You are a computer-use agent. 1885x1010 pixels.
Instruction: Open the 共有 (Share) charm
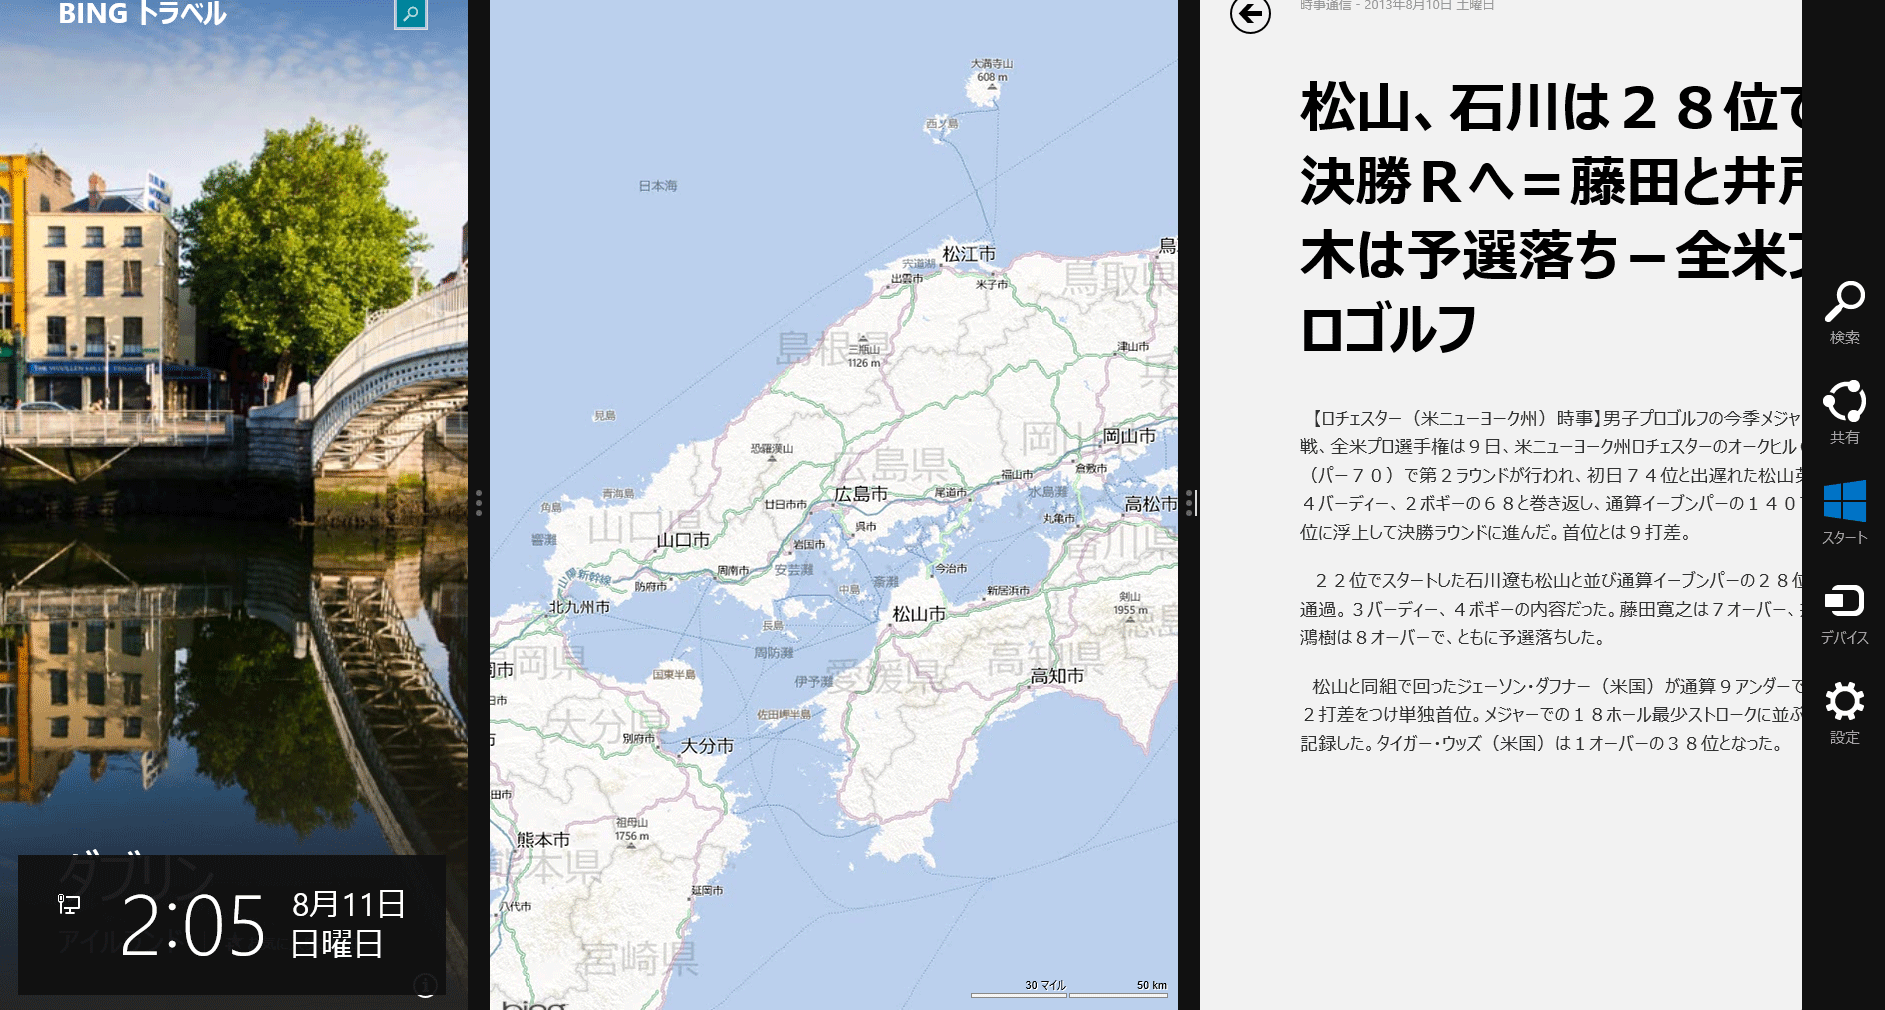coord(1844,412)
